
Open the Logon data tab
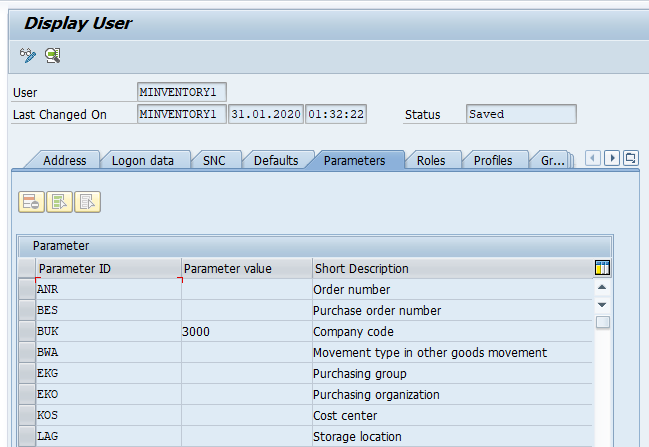point(142,160)
